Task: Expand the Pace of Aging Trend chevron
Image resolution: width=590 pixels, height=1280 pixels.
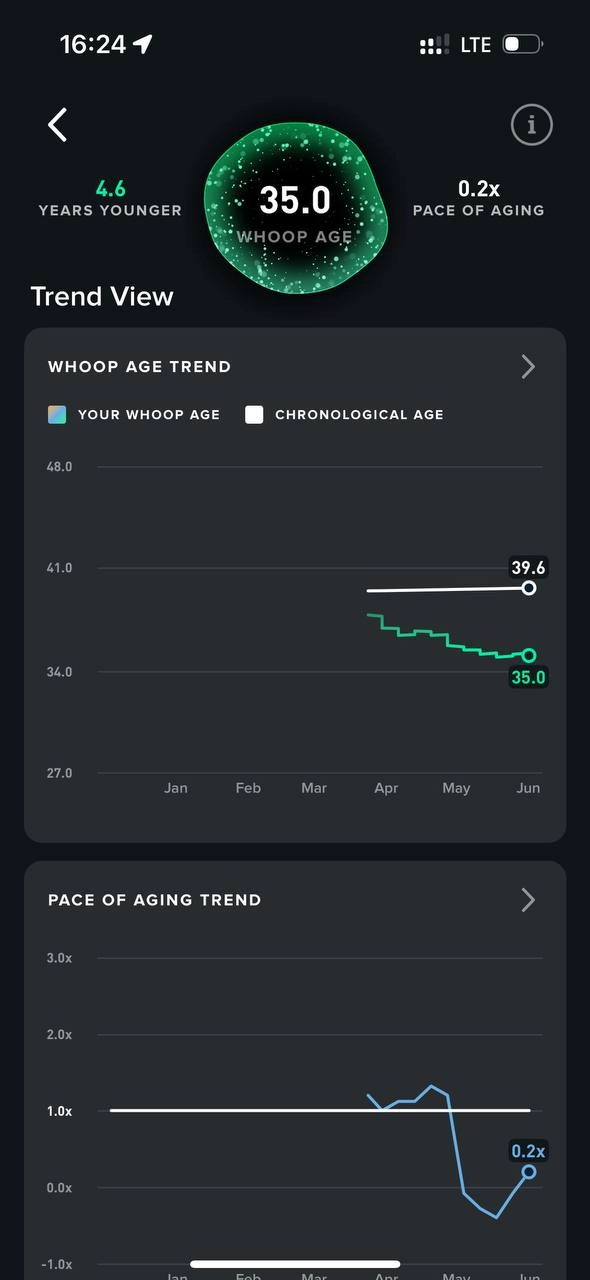Action: [528, 900]
